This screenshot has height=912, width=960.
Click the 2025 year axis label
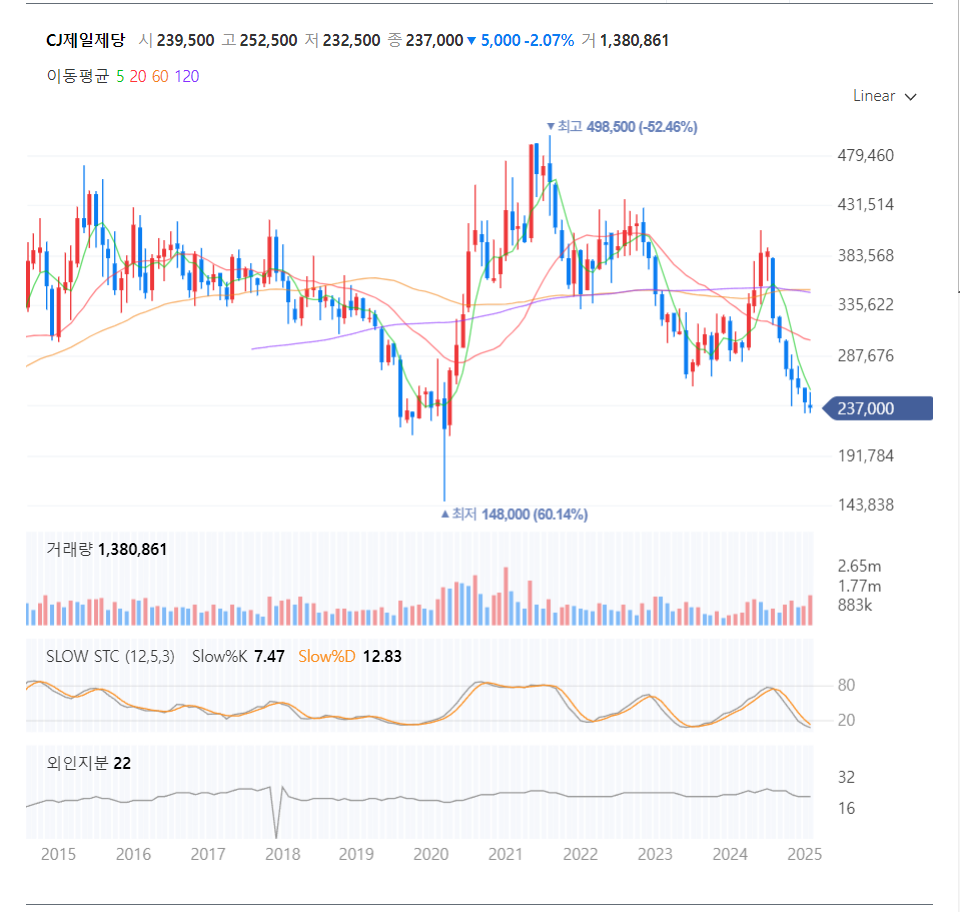click(x=804, y=854)
